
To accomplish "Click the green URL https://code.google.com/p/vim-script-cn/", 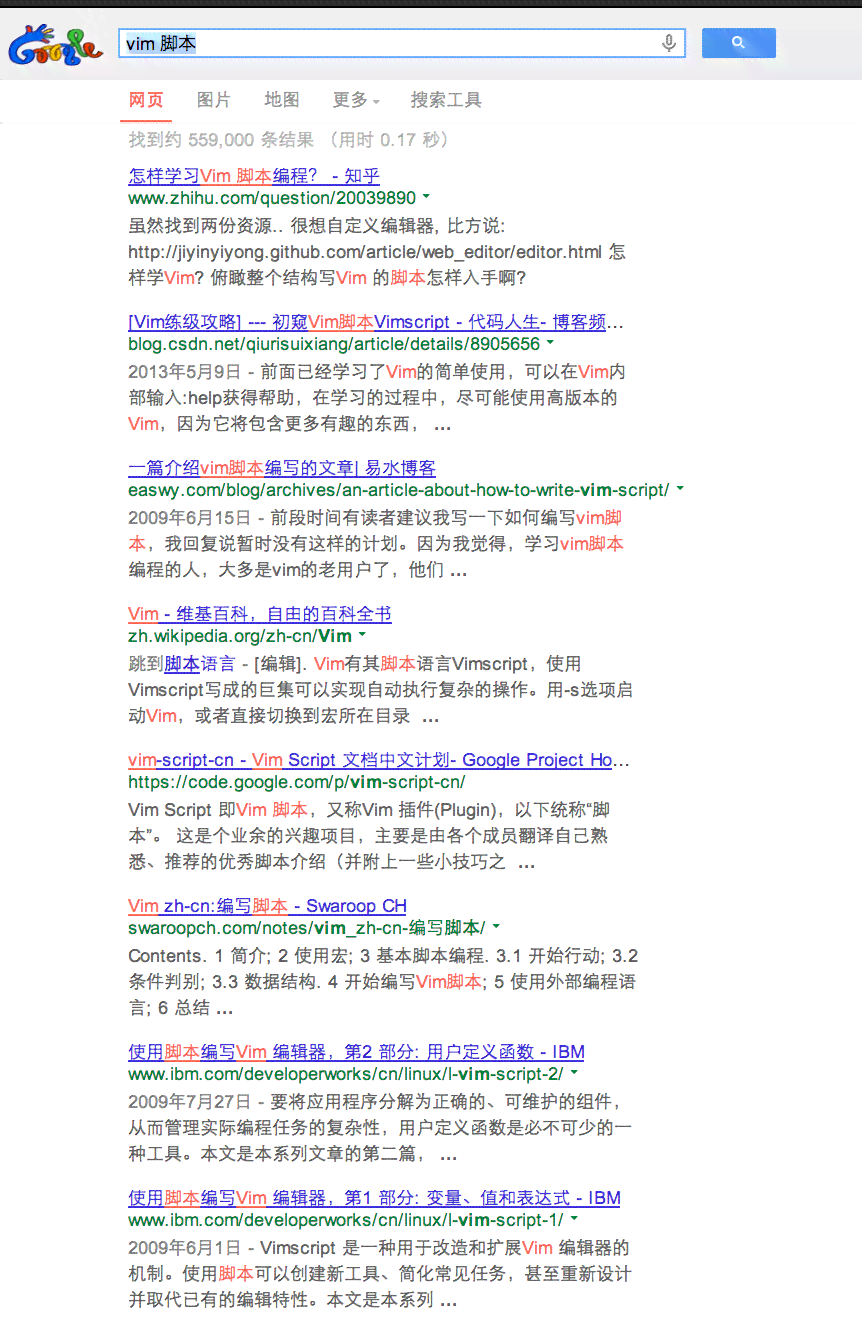I will click(x=297, y=782).
